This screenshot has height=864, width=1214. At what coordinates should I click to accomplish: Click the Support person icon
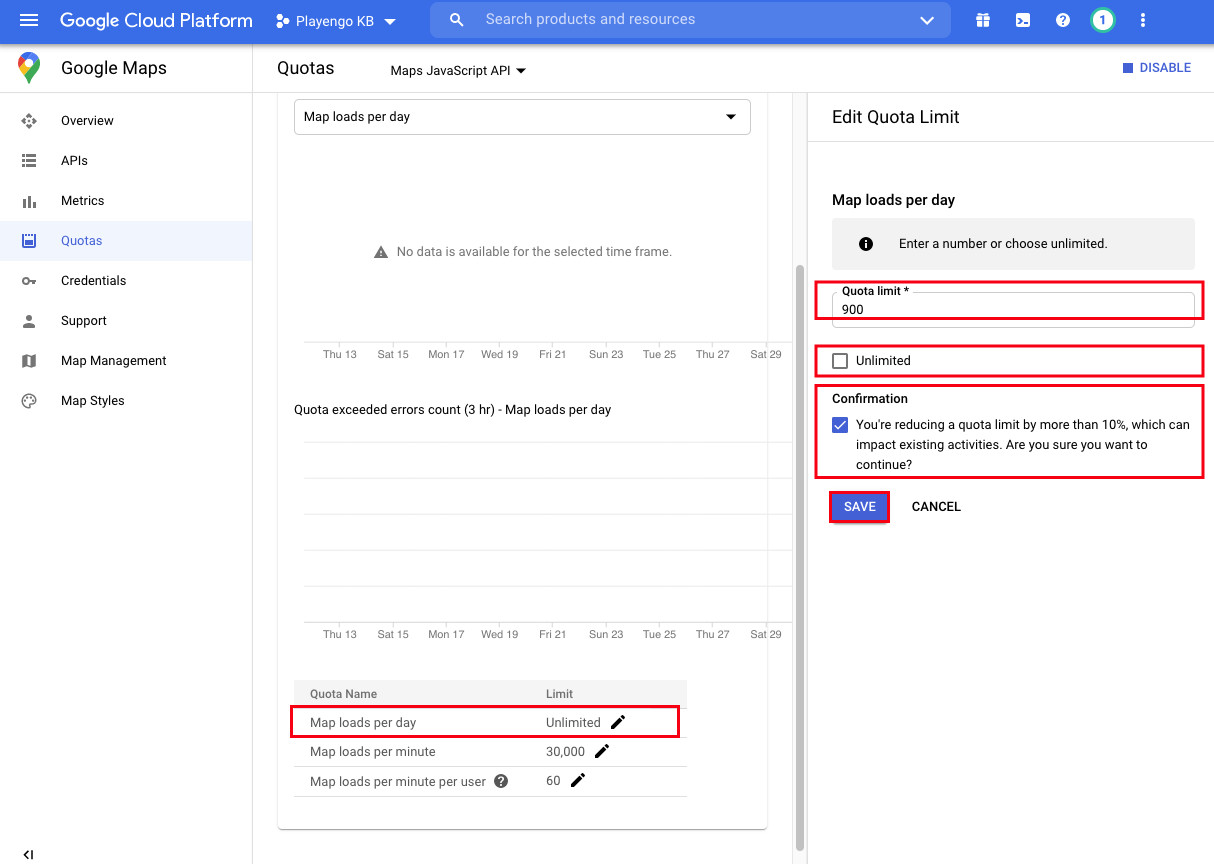pyautogui.click(x=29, y=321)
